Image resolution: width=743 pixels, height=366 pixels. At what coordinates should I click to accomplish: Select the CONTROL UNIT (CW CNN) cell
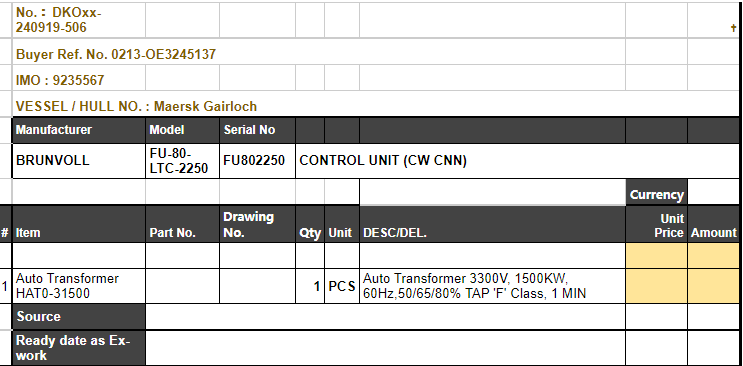pyautogui.click(x=517, y=161)
